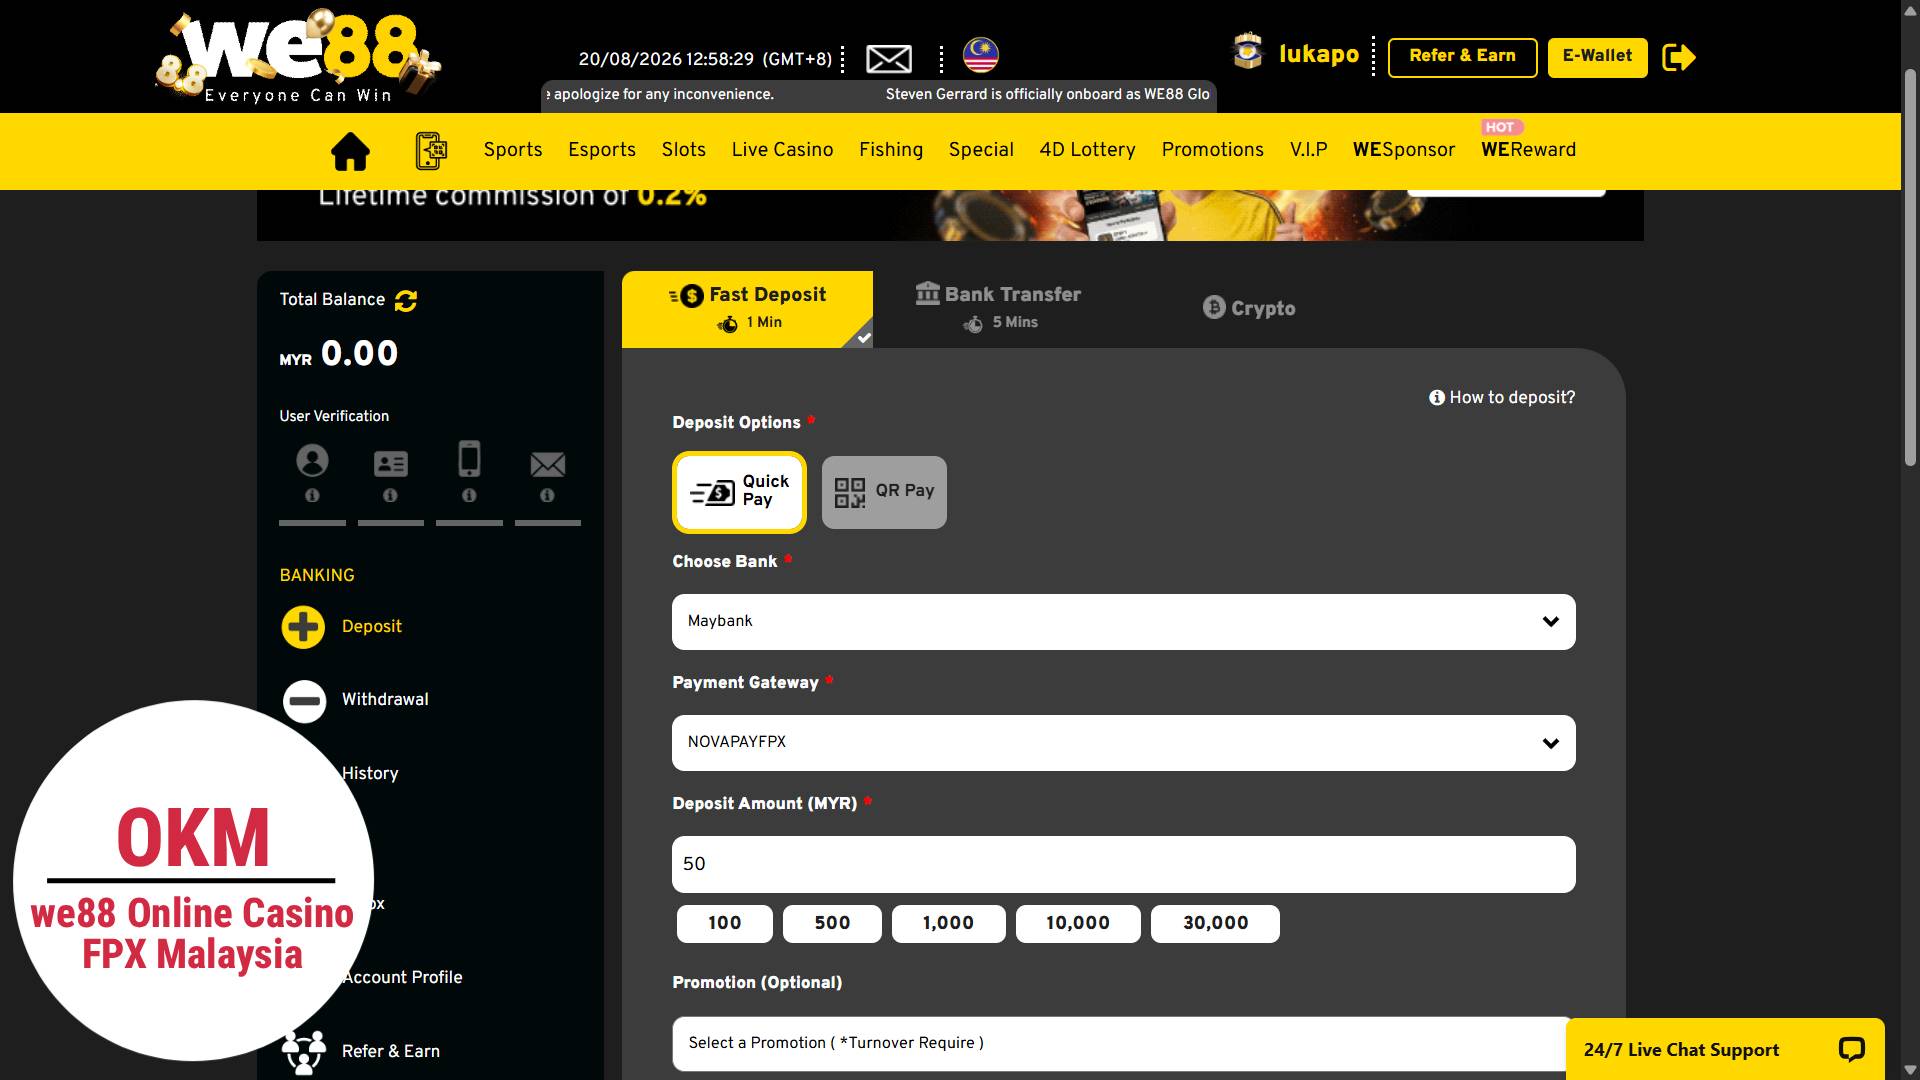Select the QR Pay deposit option

coord(884,492)
